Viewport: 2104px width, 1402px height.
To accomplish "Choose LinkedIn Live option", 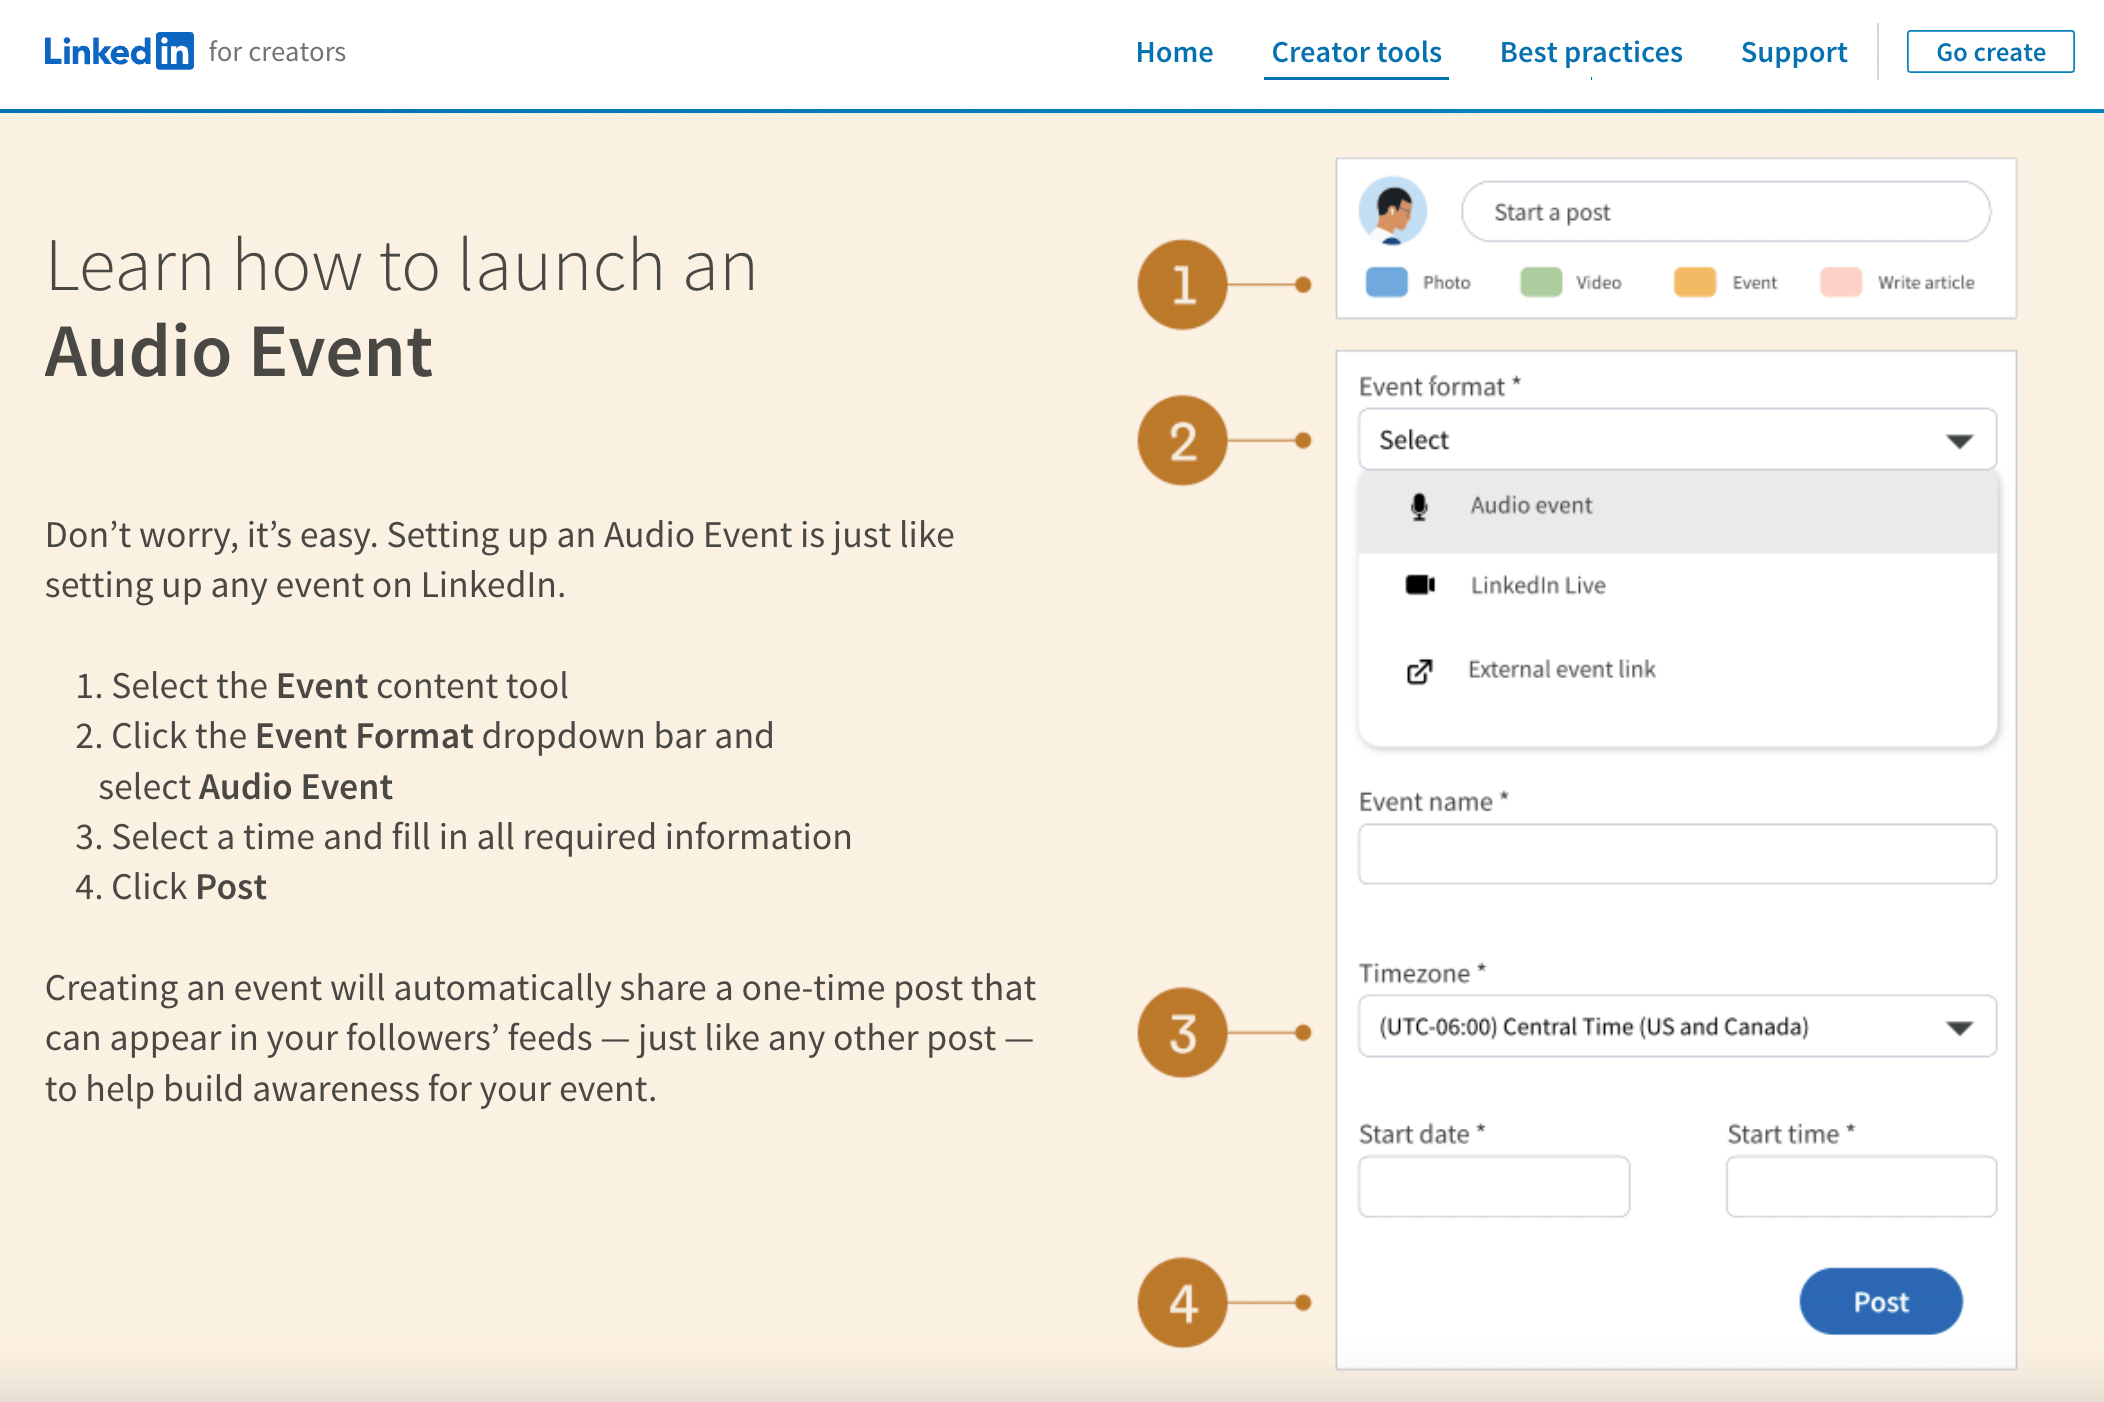I will (x=1677, y=586).
